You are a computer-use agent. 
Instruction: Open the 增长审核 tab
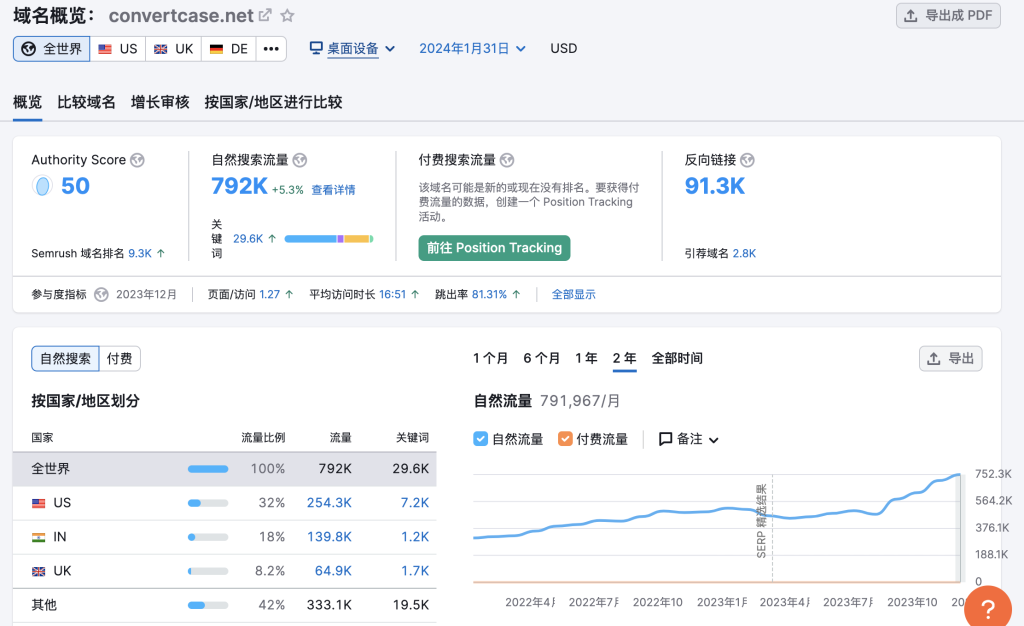tap(160, 102)
